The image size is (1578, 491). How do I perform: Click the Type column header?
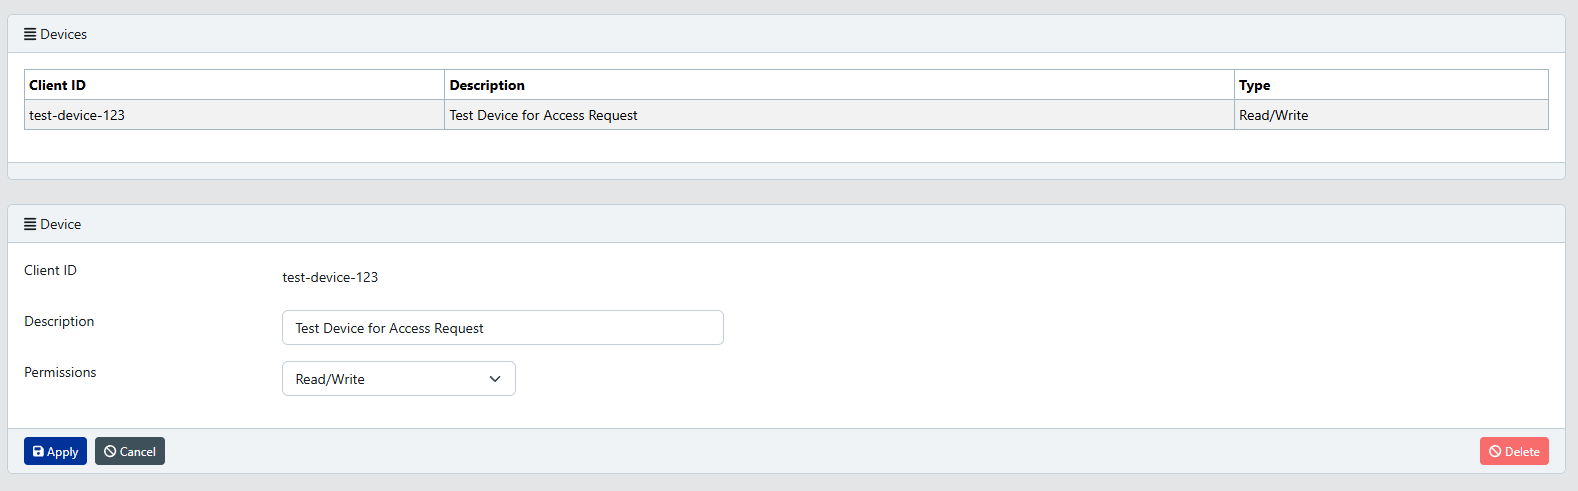click(x=1254, y=85)
